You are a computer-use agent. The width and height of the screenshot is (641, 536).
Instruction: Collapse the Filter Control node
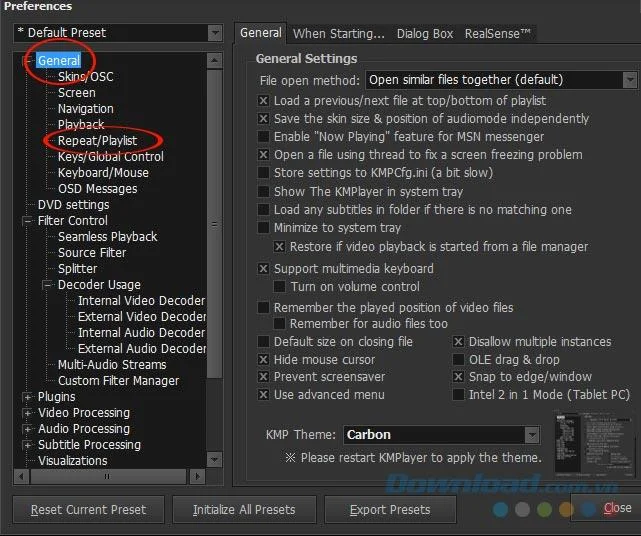27,221
